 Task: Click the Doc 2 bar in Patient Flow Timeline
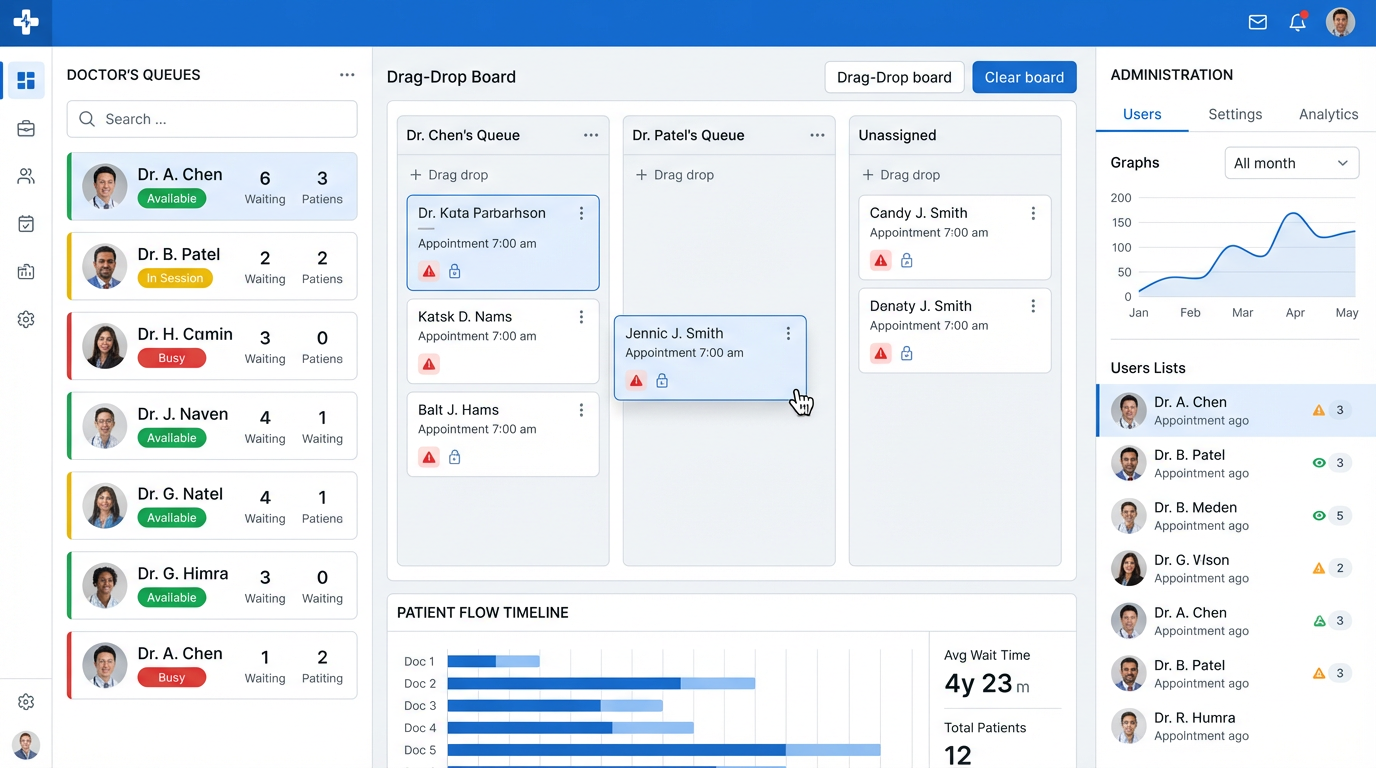click(600, 684)
